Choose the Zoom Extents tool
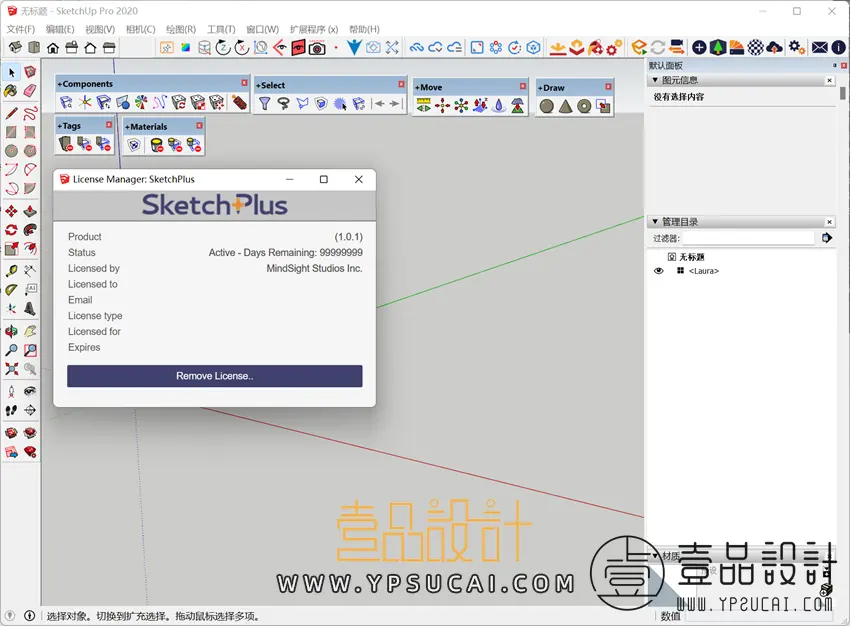Viewport: 850px width, 626px height. point(11,369)
